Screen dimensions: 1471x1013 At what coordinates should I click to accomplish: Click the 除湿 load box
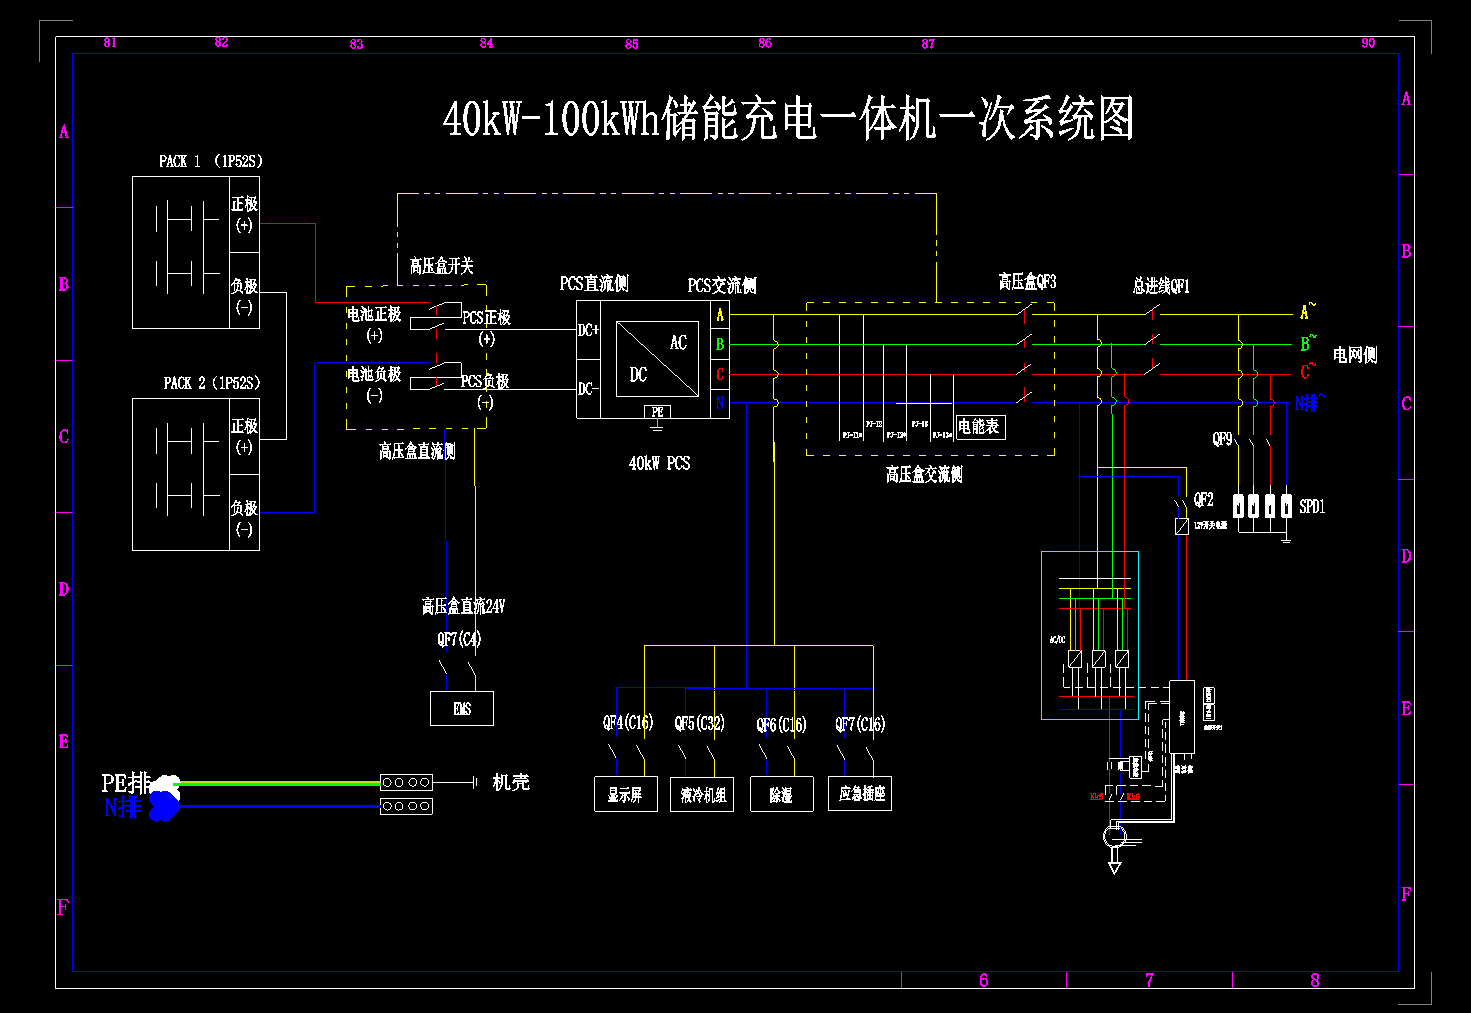tap(781, 794)
